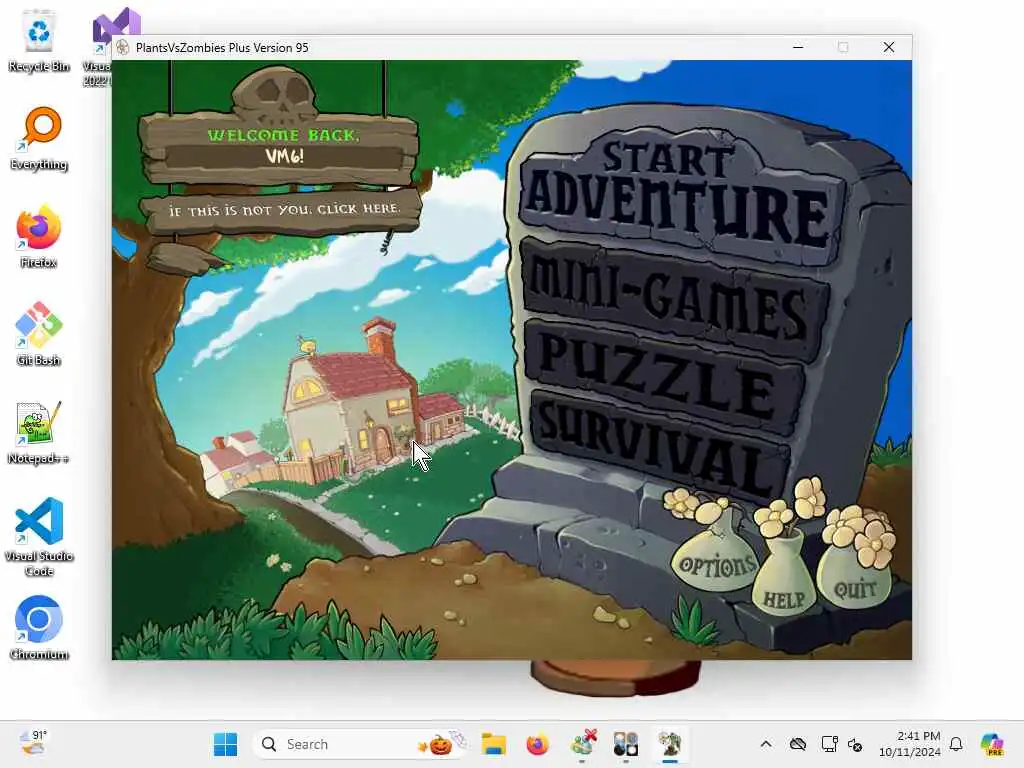Open the taskbar app with the red X badge
The width and height of the screenshot is (1024, 768).
point(583,744)
